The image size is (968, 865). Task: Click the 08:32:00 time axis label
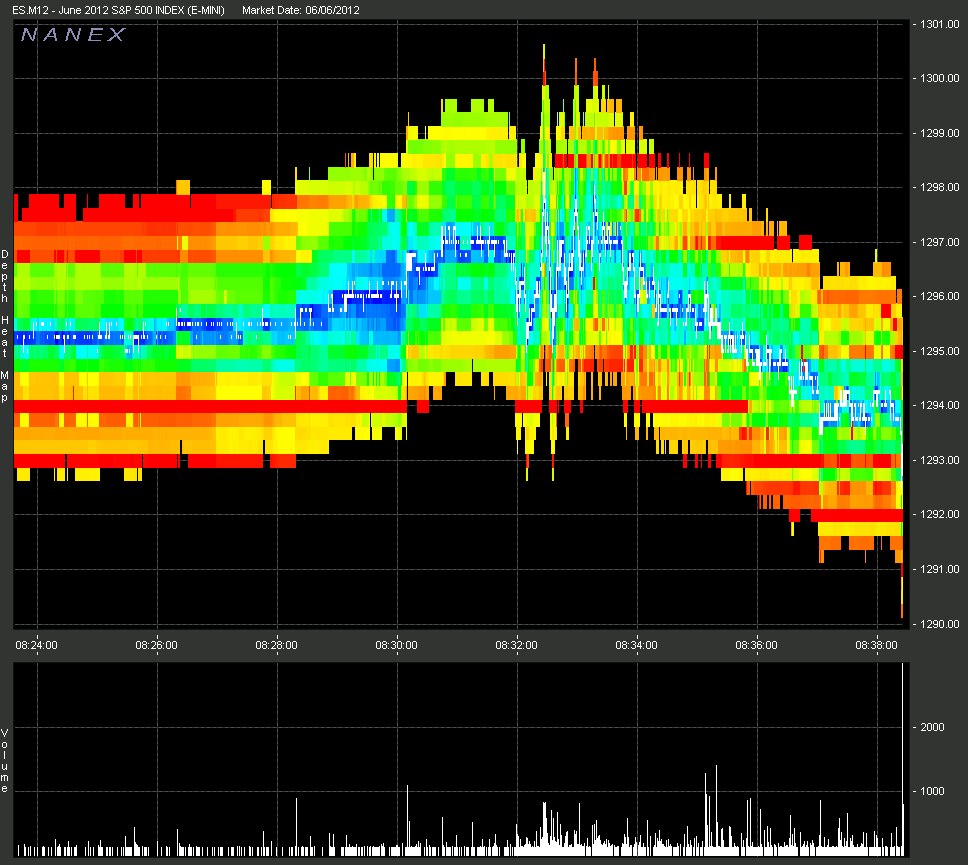(x=516, y=645)
